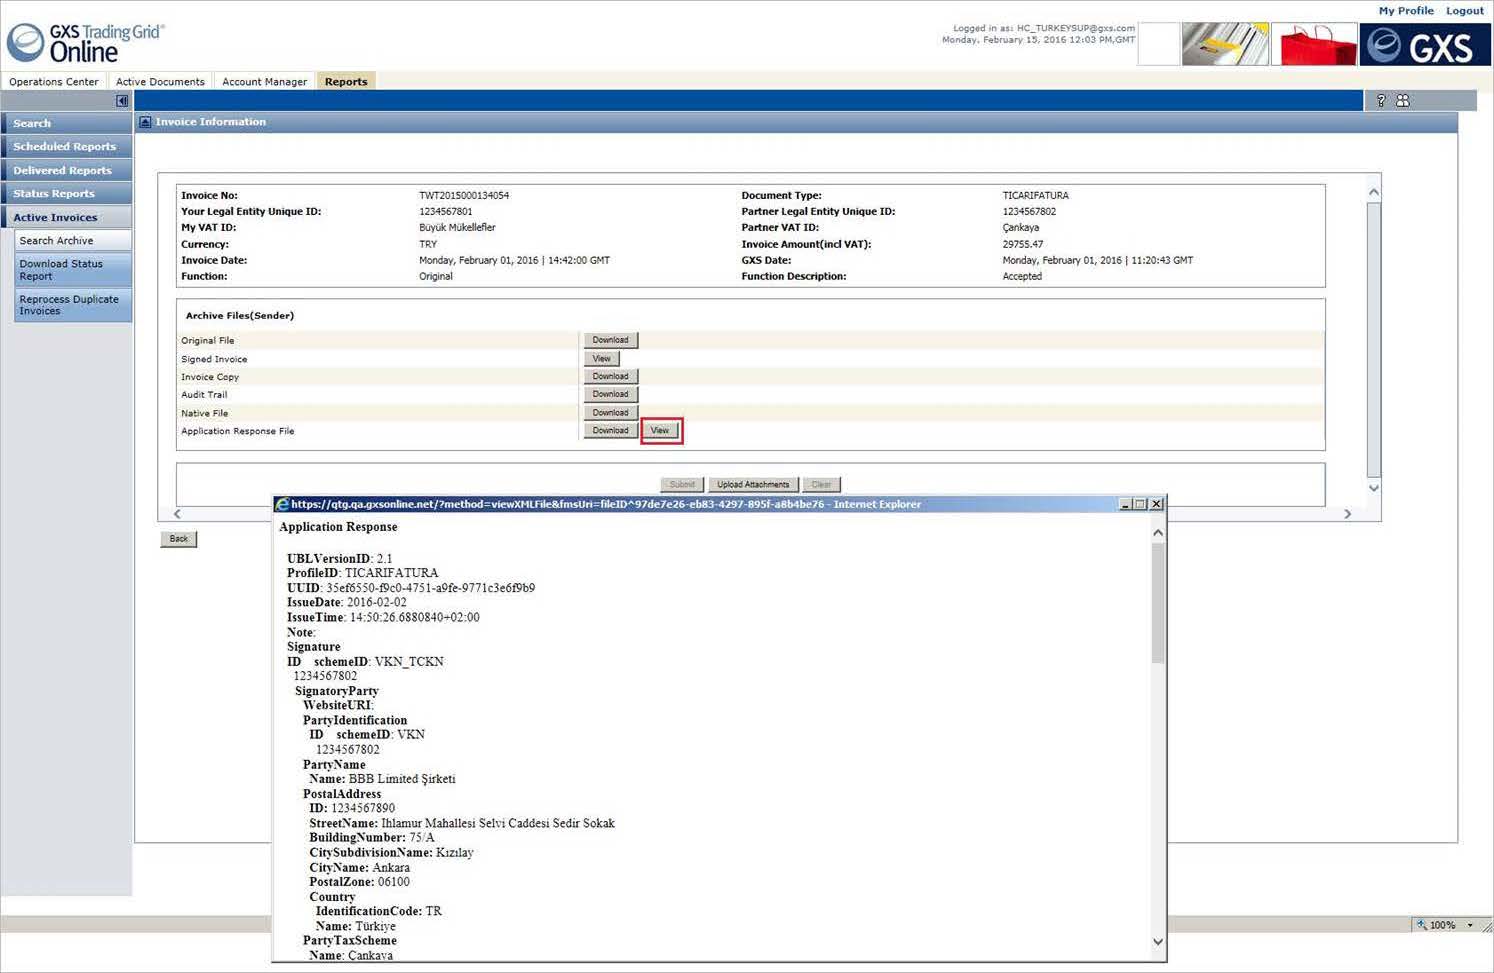Click the popup URL title bar text

point(606,505)
